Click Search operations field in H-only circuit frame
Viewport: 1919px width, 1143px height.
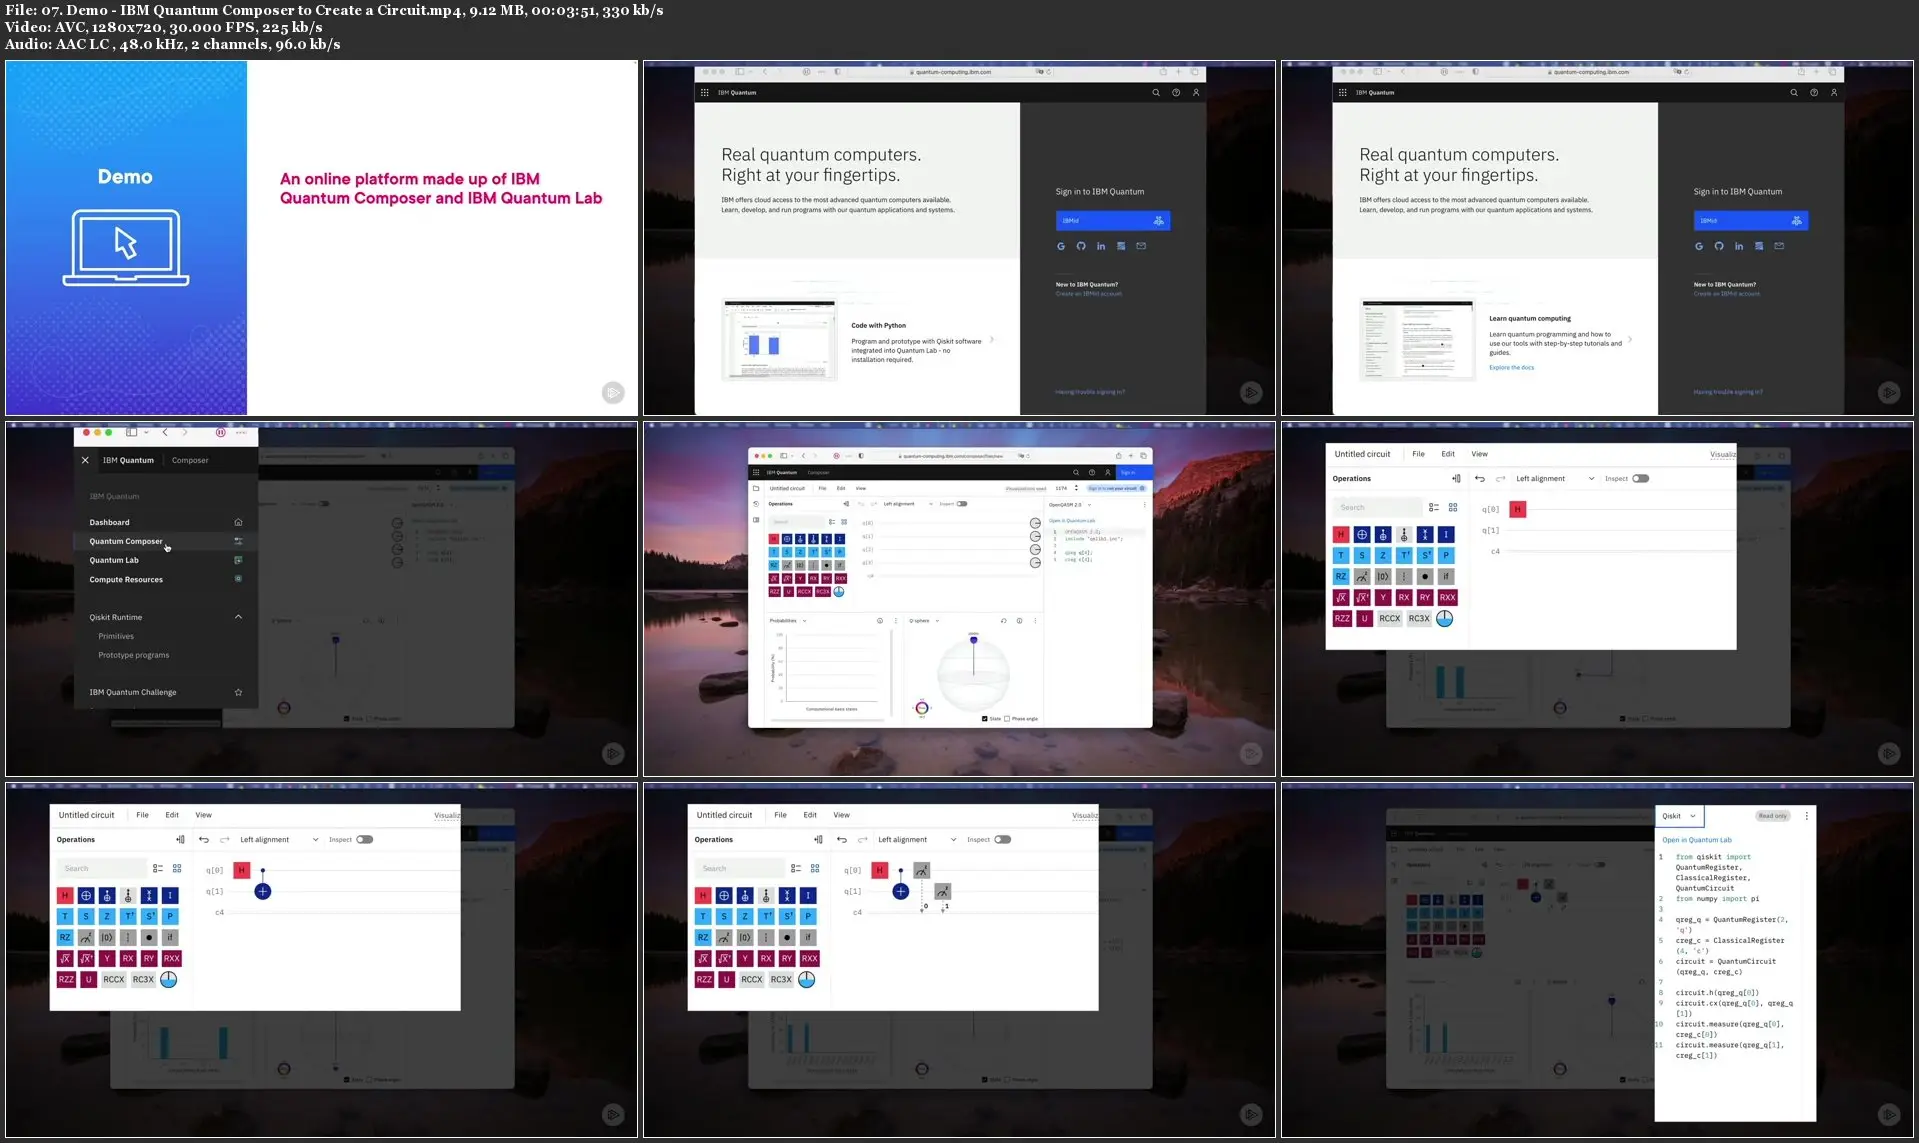[x=1378, y=508]
